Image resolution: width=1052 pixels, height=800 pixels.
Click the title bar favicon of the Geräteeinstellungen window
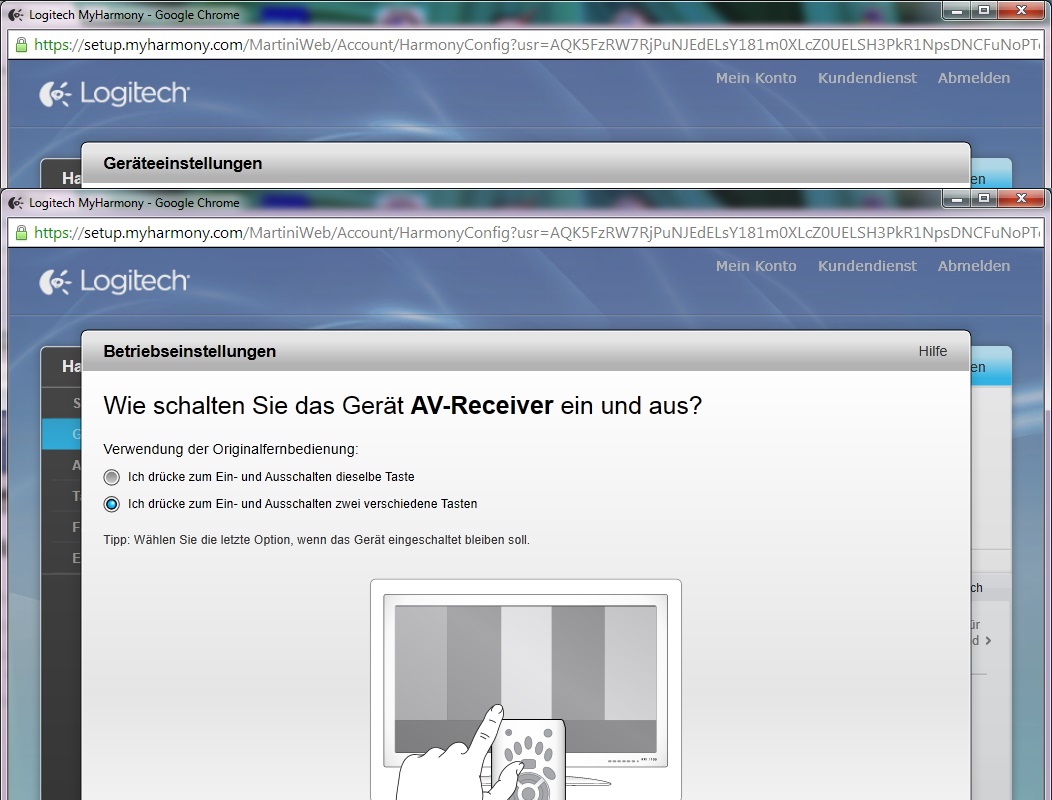16,15
